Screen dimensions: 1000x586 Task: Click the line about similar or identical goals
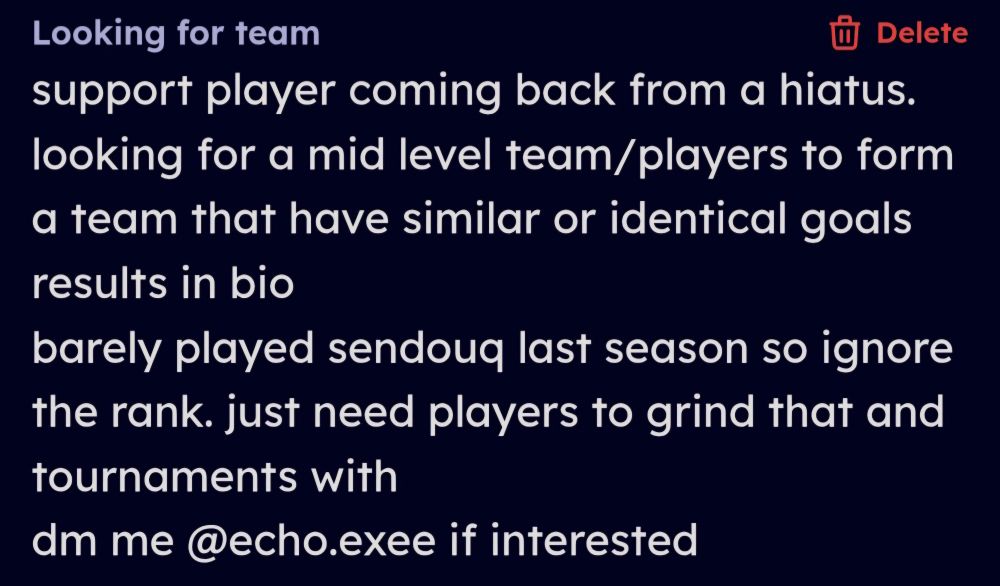(x=472, y=220)
